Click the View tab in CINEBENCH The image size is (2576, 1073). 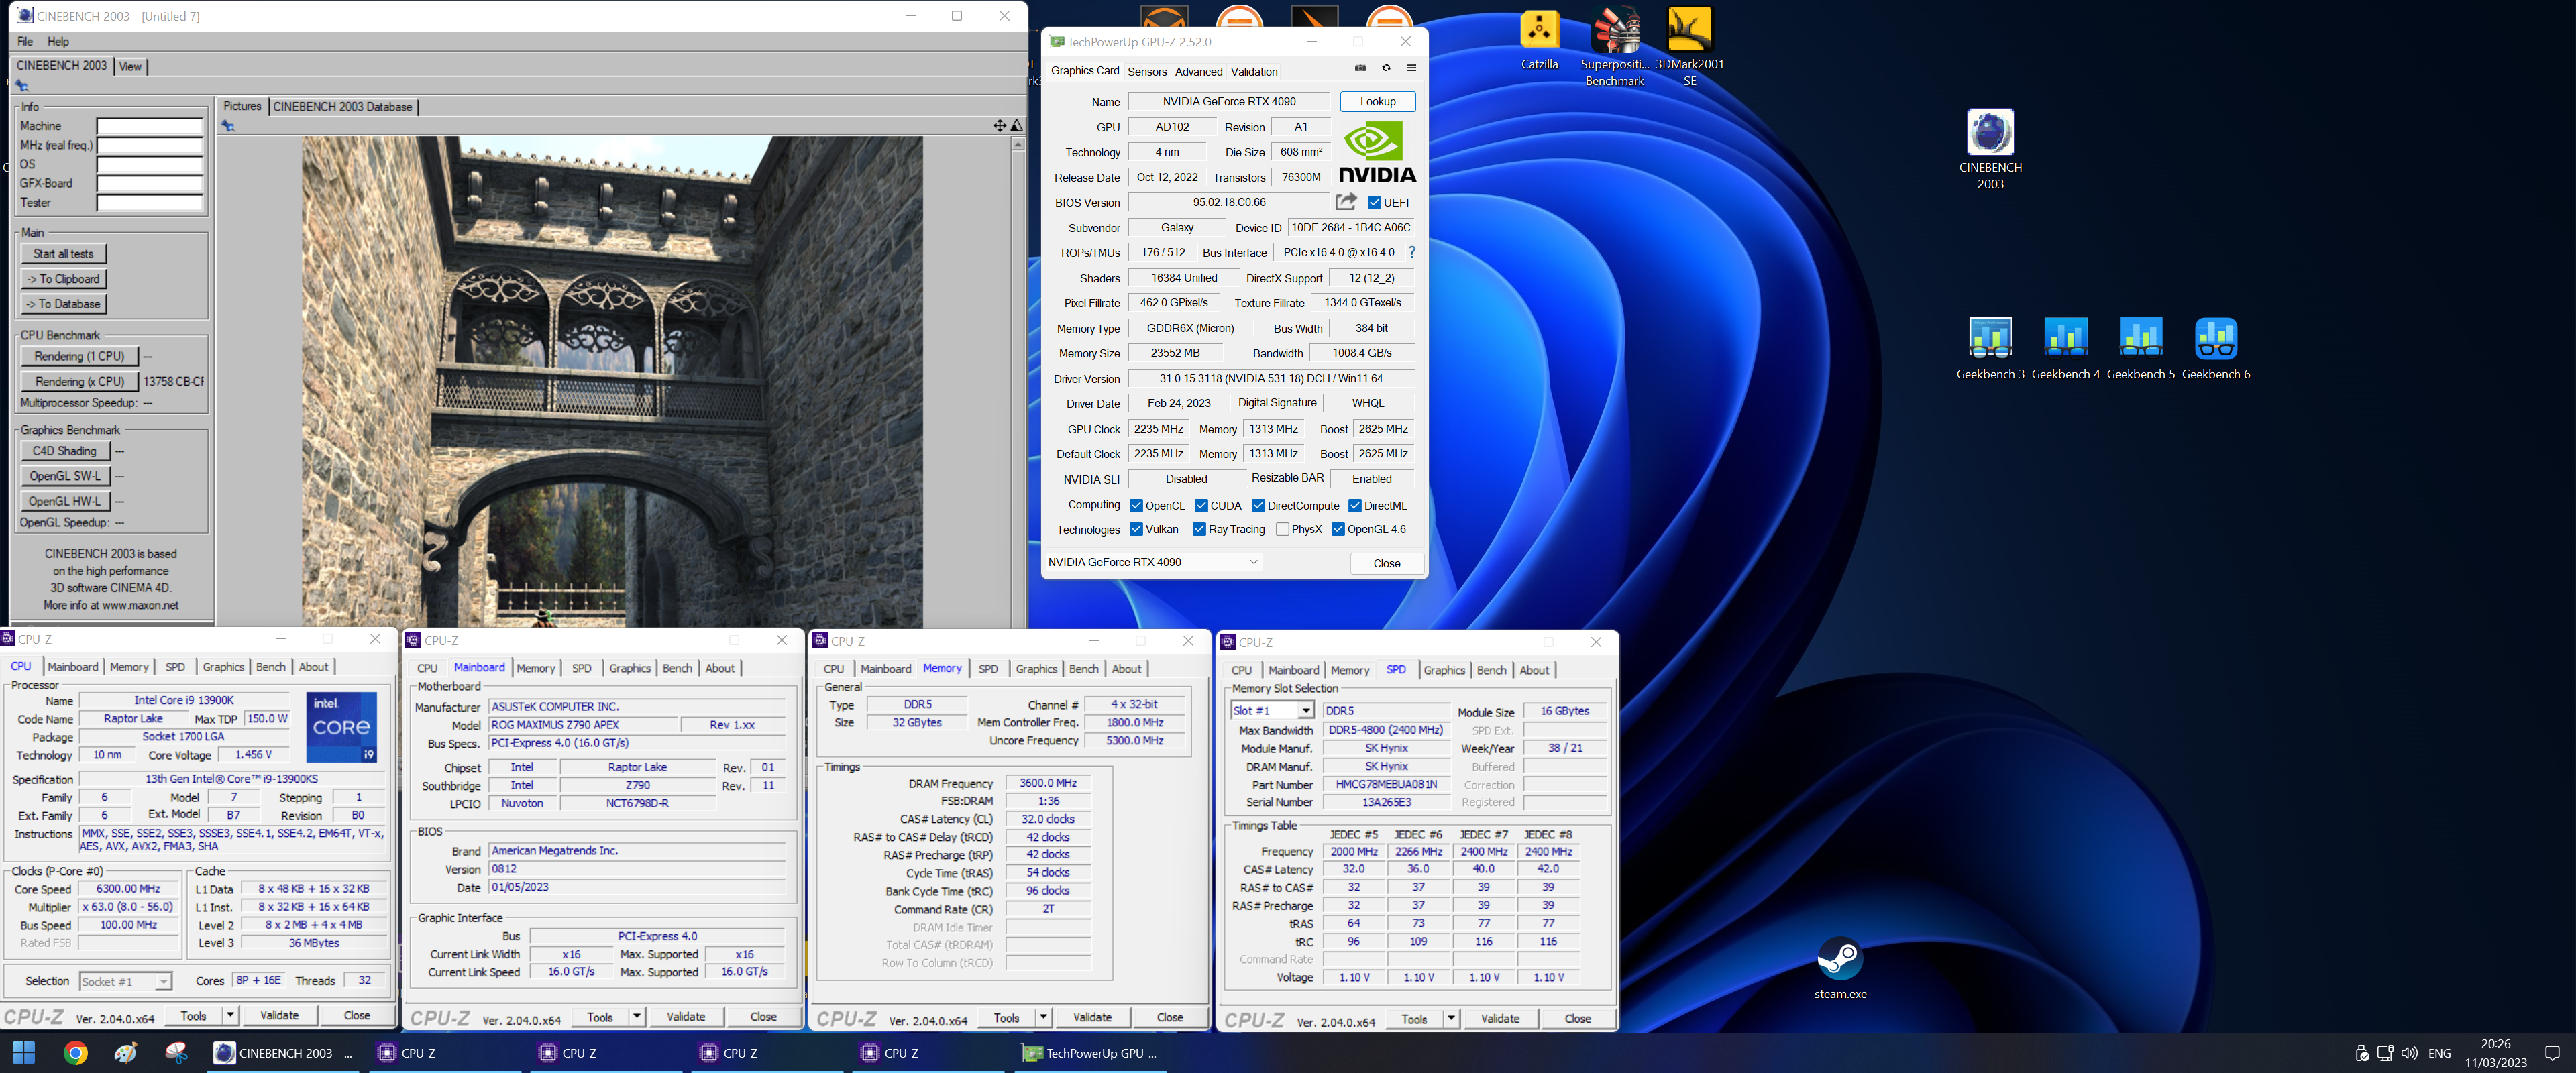click(x=131, y=66)
